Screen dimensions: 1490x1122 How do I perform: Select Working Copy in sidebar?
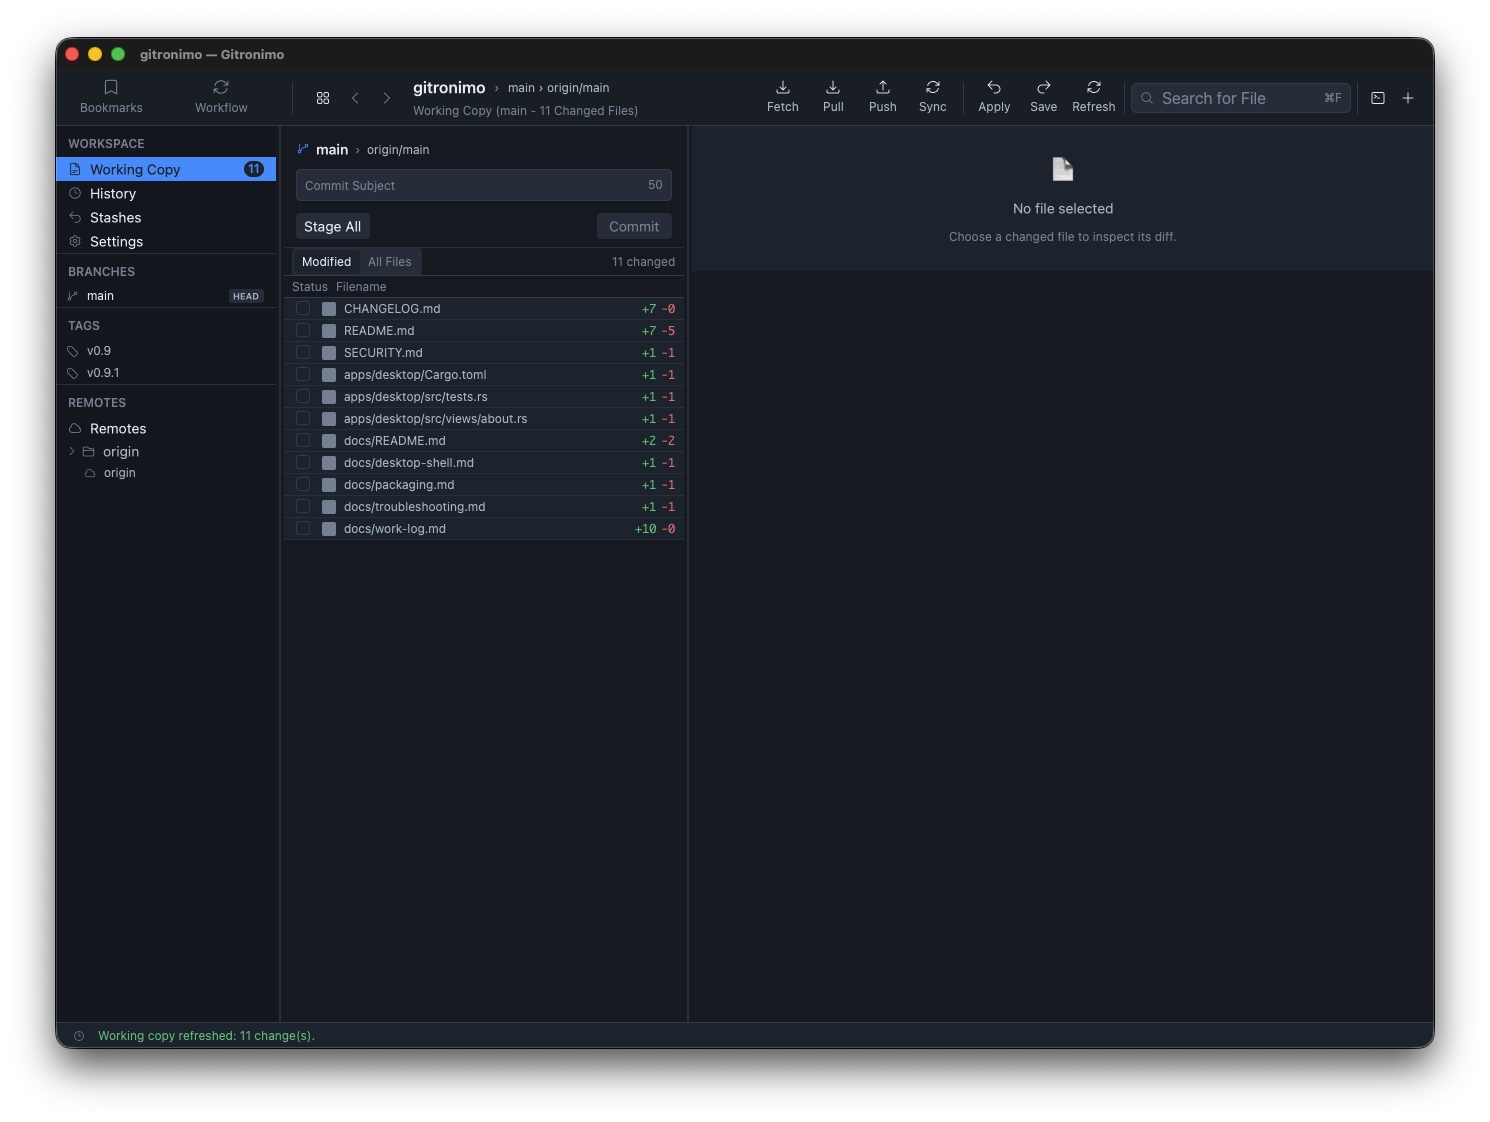(x=166, y=169)
